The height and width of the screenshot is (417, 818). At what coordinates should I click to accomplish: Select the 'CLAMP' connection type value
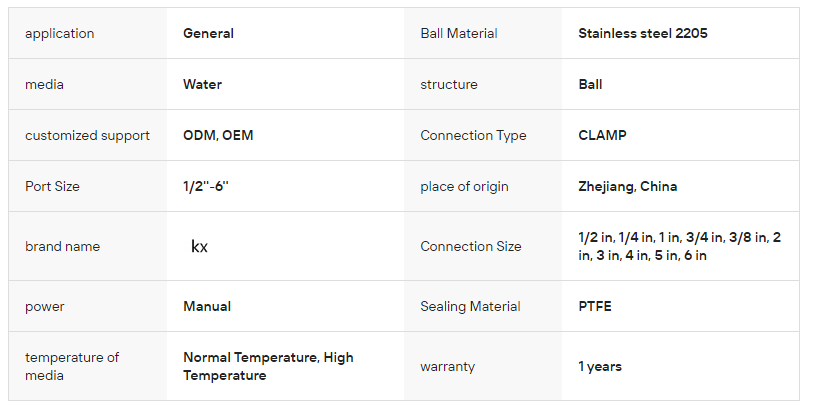tap(602, 136)
